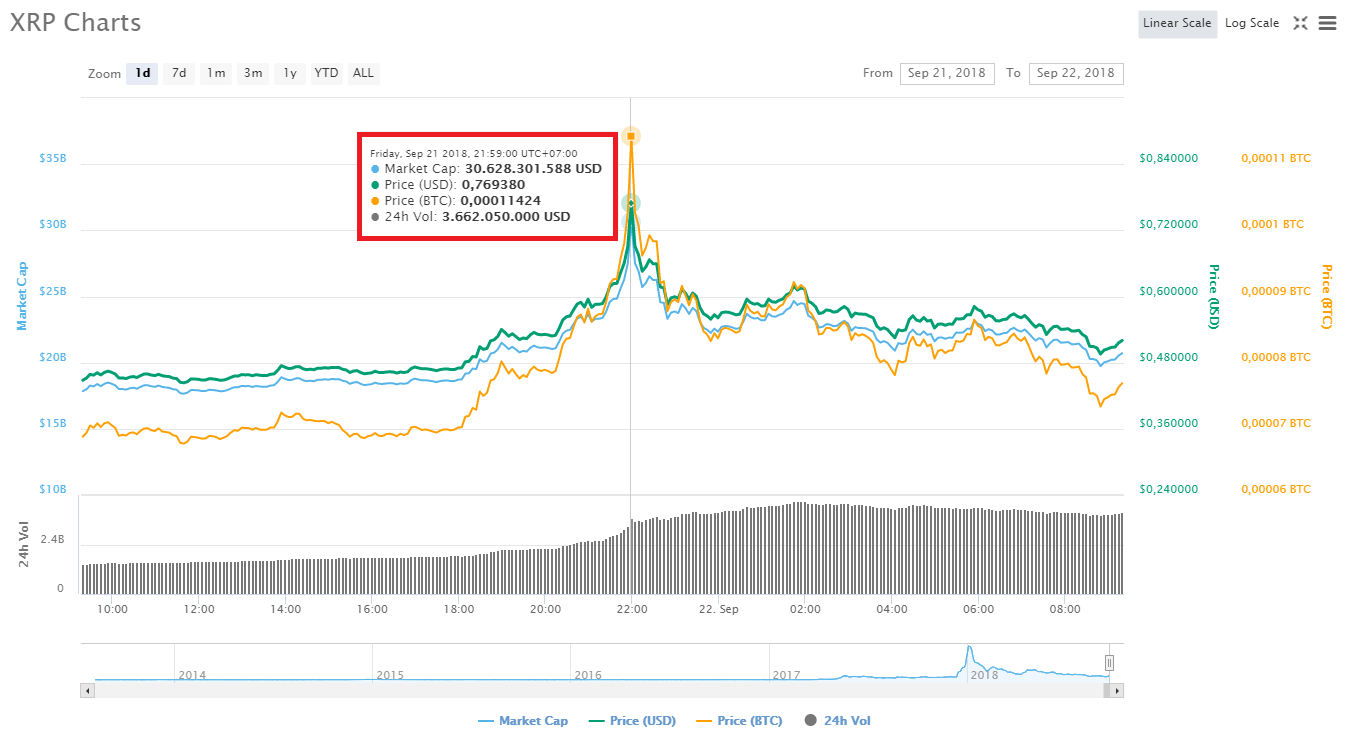Toggle 24h Vol series in legend
The width and height of the screenshot is (1348, 736).
837,720
